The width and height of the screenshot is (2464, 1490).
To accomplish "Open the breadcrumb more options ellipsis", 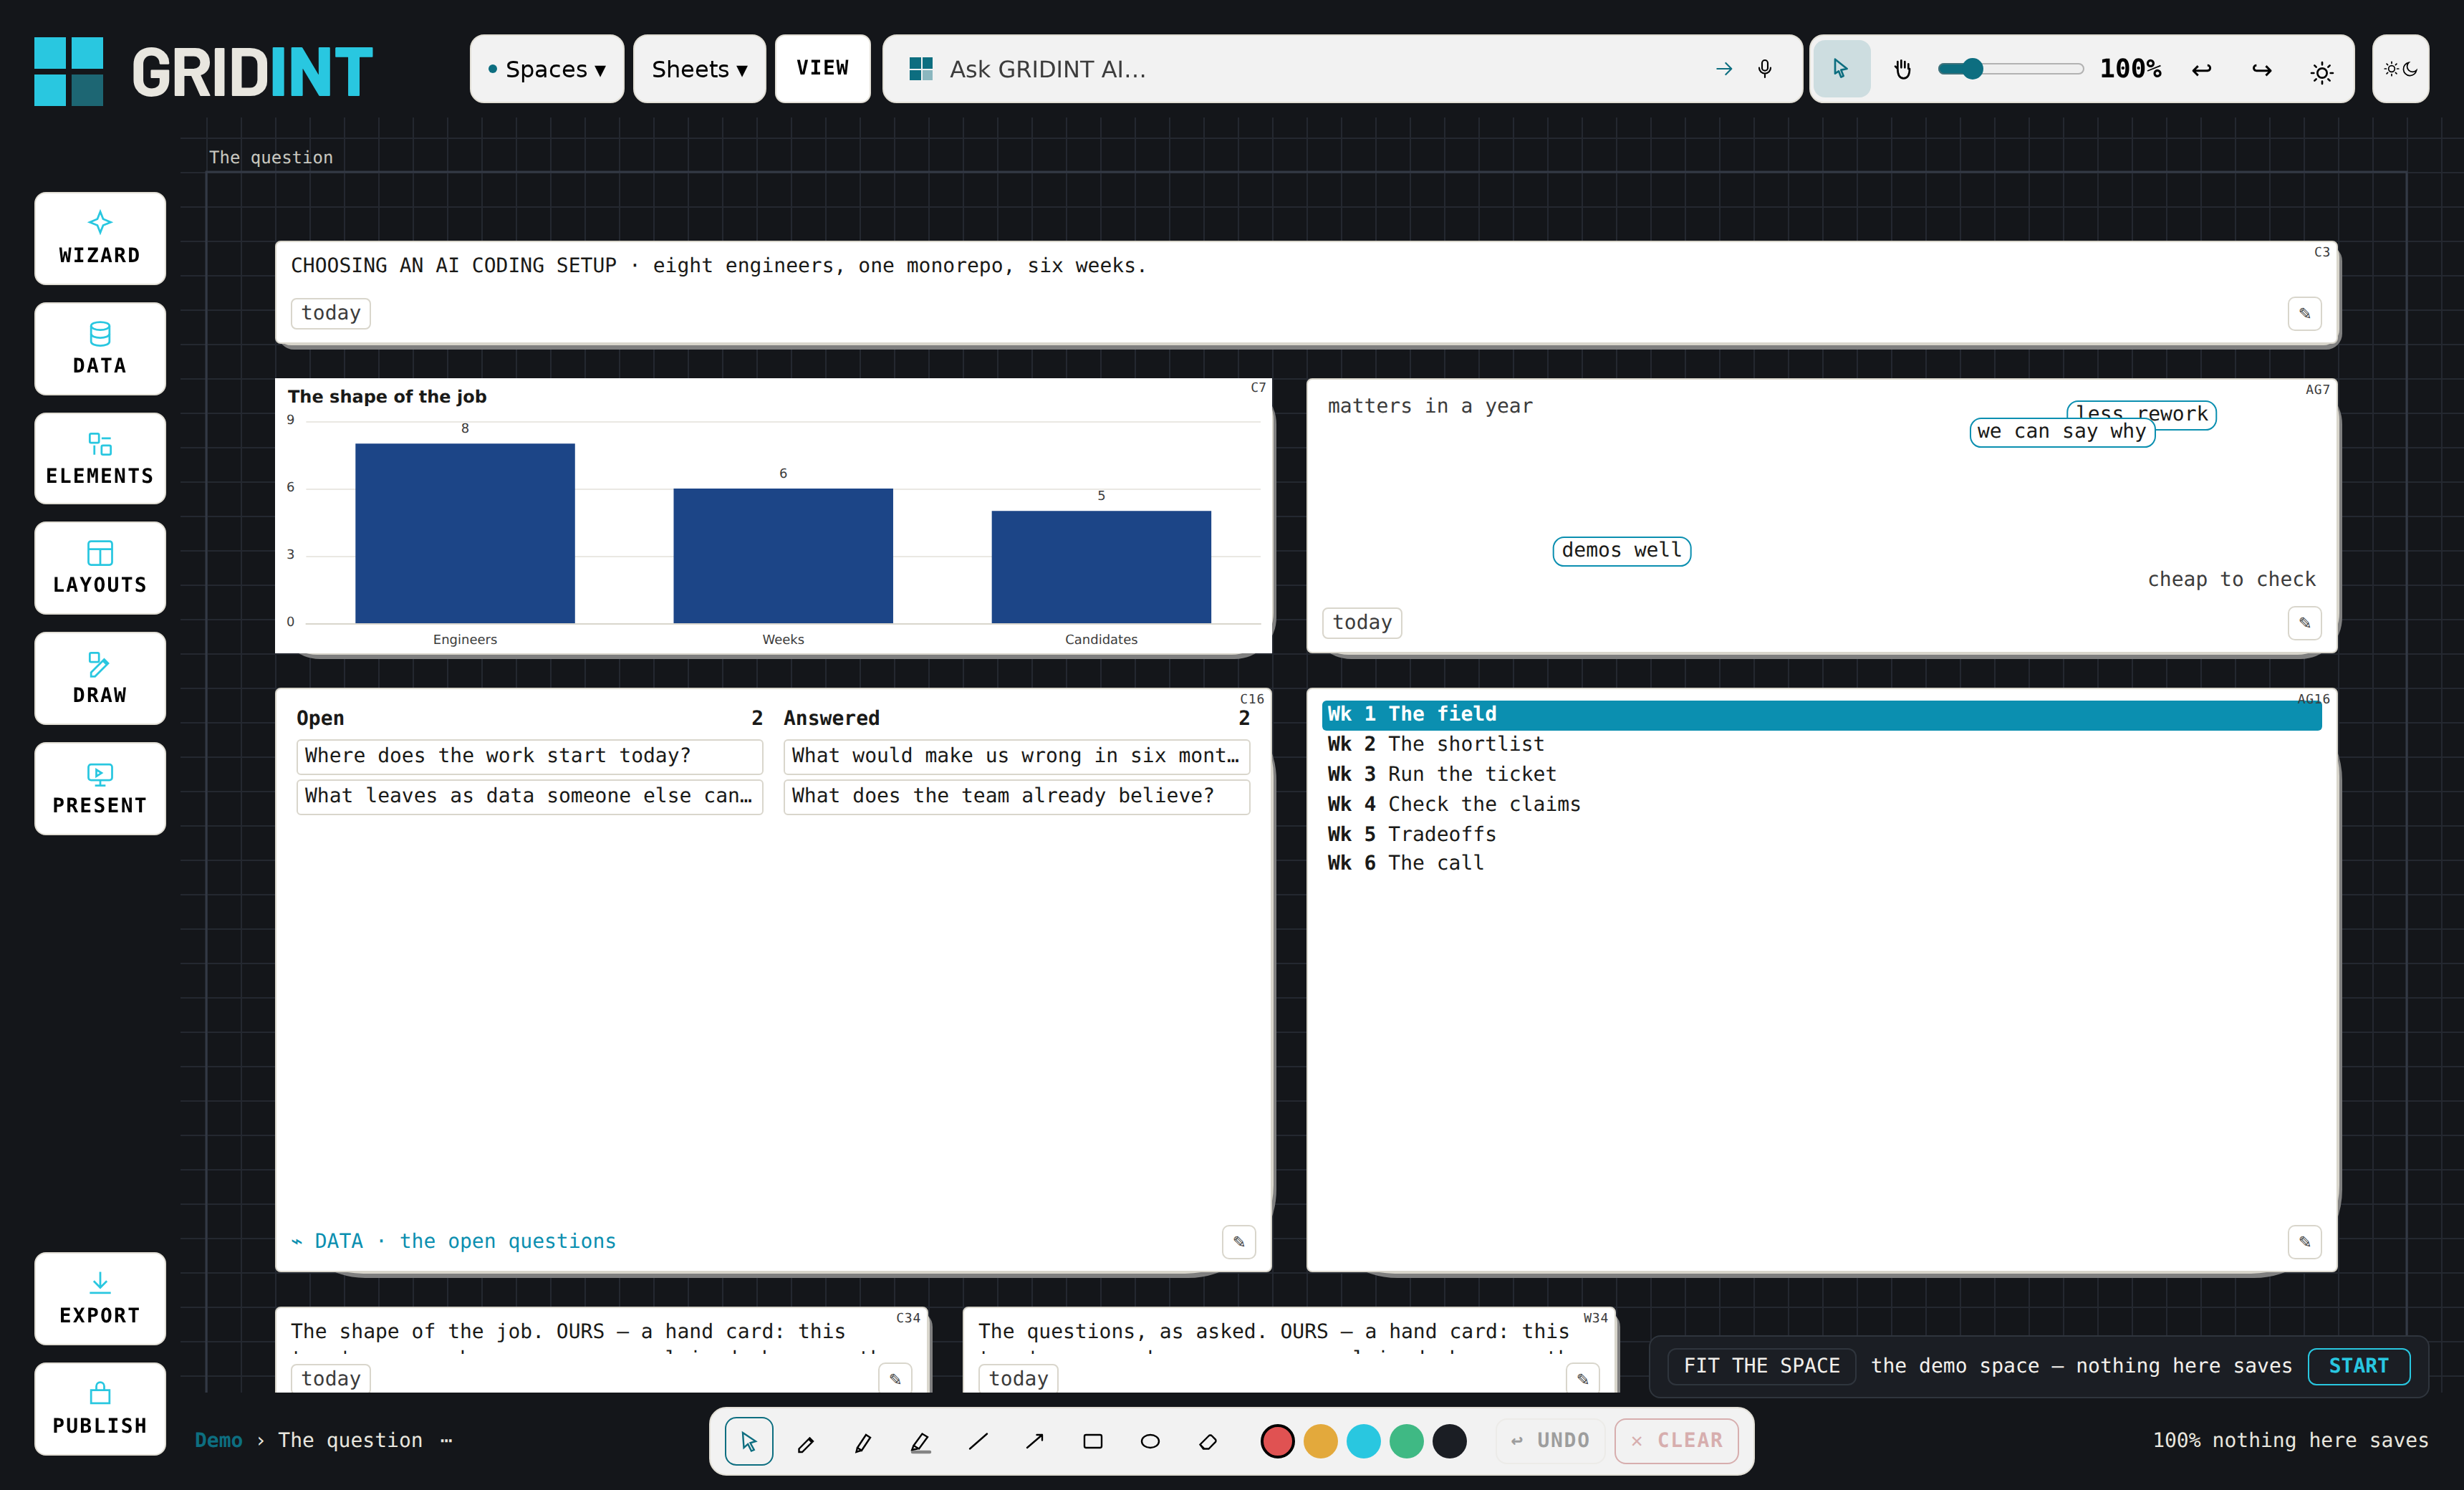I will click(446, 1440).
